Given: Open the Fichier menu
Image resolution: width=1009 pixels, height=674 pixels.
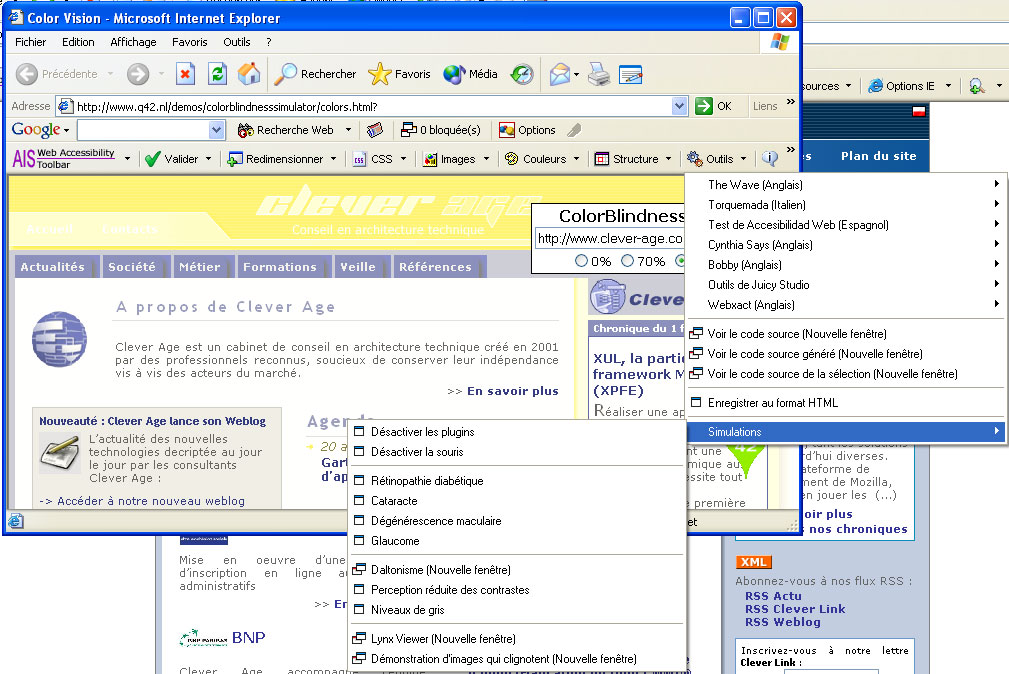Looking at the screenshot, I should (30, 42).
